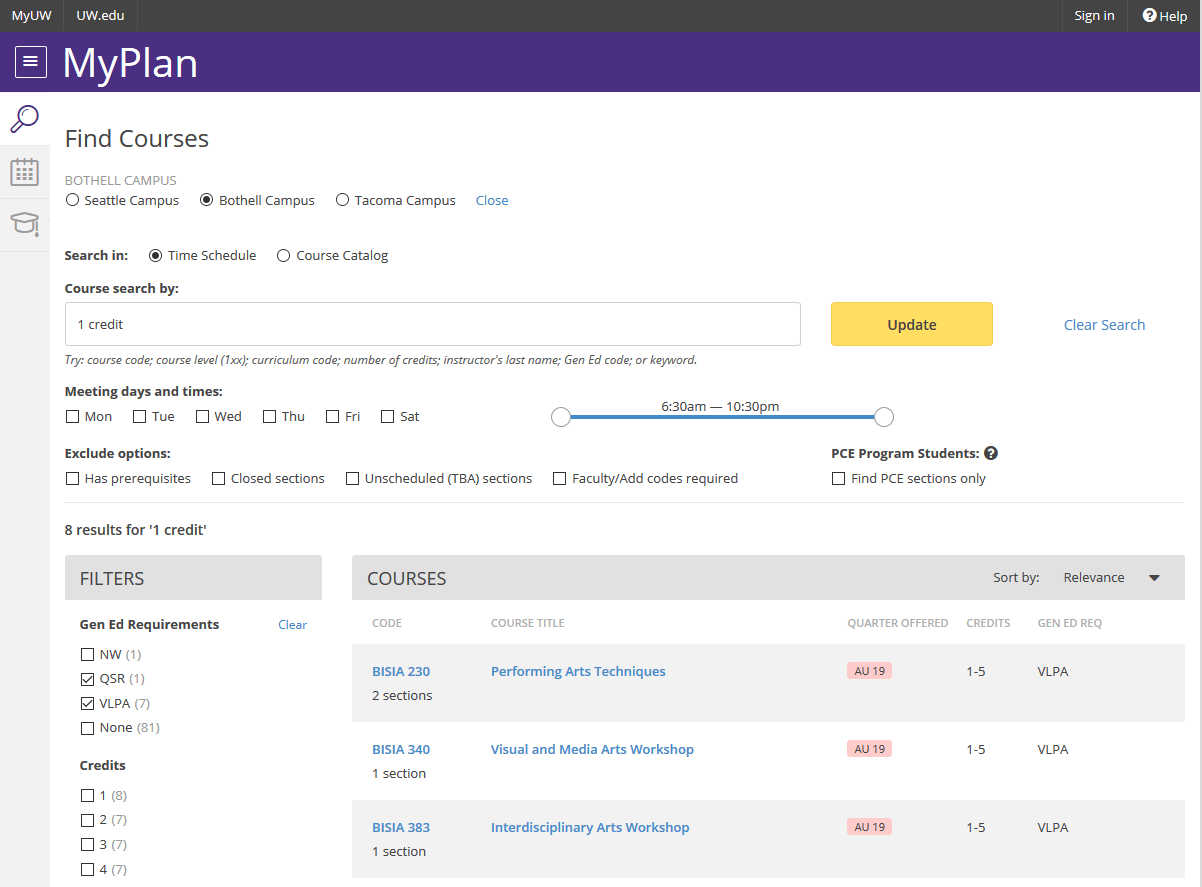Click the start time slider handle
Viewport: 1202px width, 887px height.
click(x=561, y=417)
